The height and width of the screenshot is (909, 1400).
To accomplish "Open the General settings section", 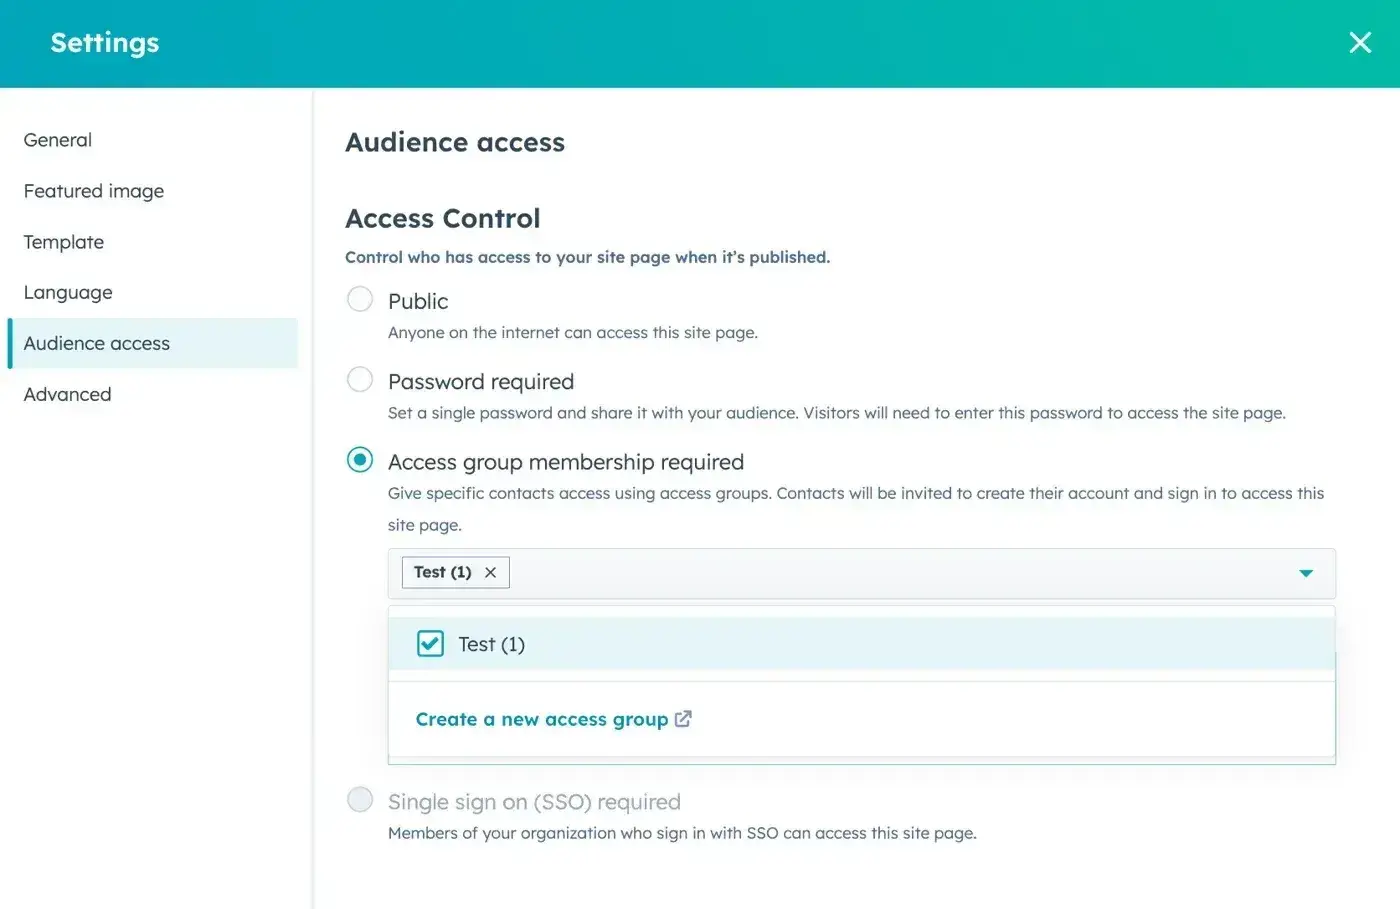I will tap(58, 140).
